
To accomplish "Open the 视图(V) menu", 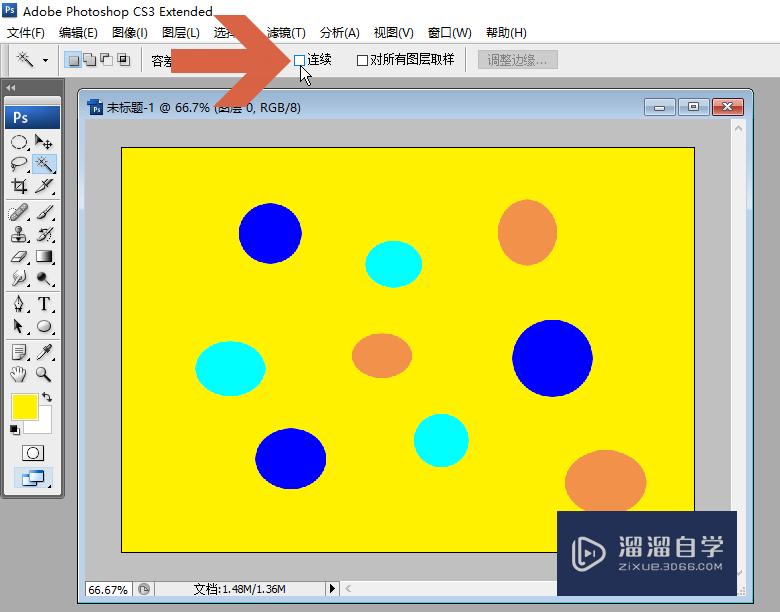I will [x=393, y=33].
